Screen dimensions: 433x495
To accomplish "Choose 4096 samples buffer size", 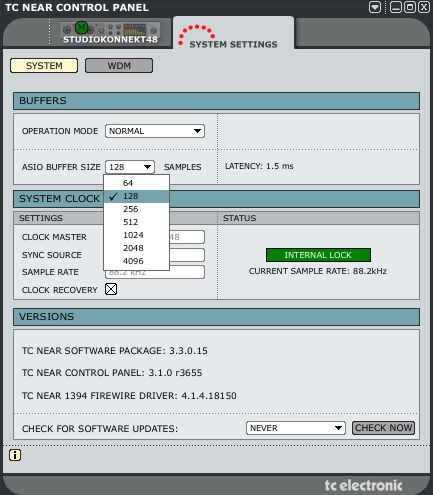I will click(137, 261).
